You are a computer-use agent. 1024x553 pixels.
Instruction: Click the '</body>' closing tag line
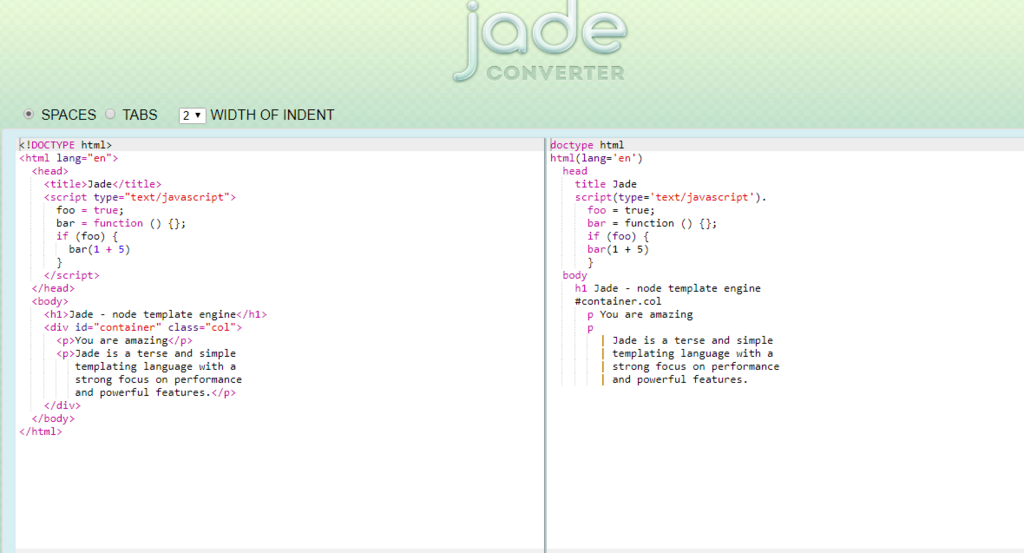(x=53, y=419)
